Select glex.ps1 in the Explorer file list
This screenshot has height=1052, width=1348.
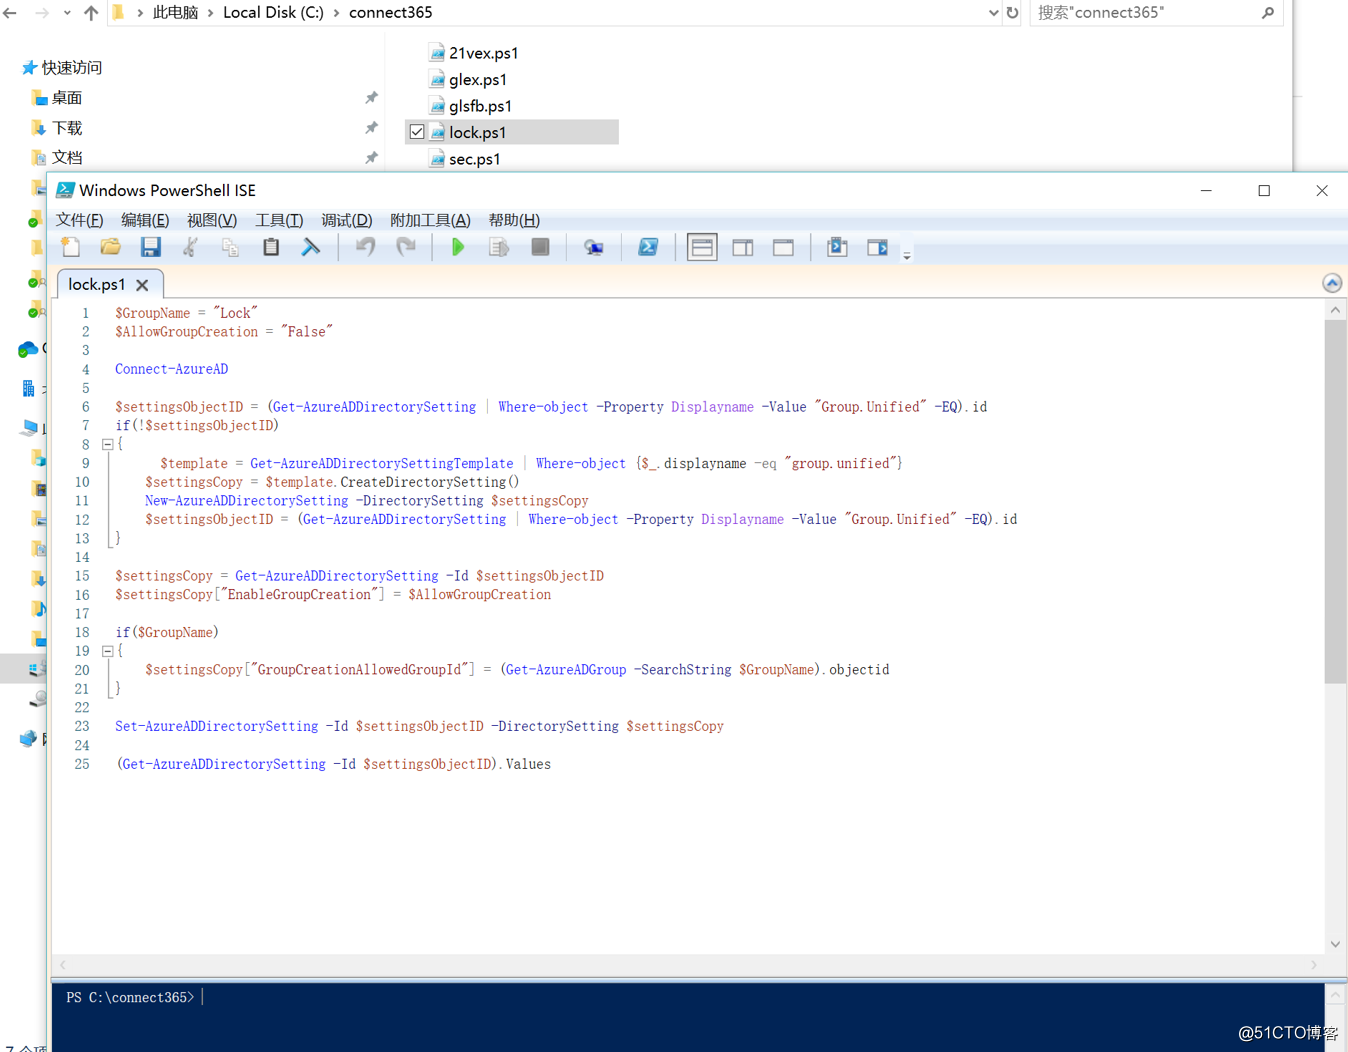click(478, 79)
